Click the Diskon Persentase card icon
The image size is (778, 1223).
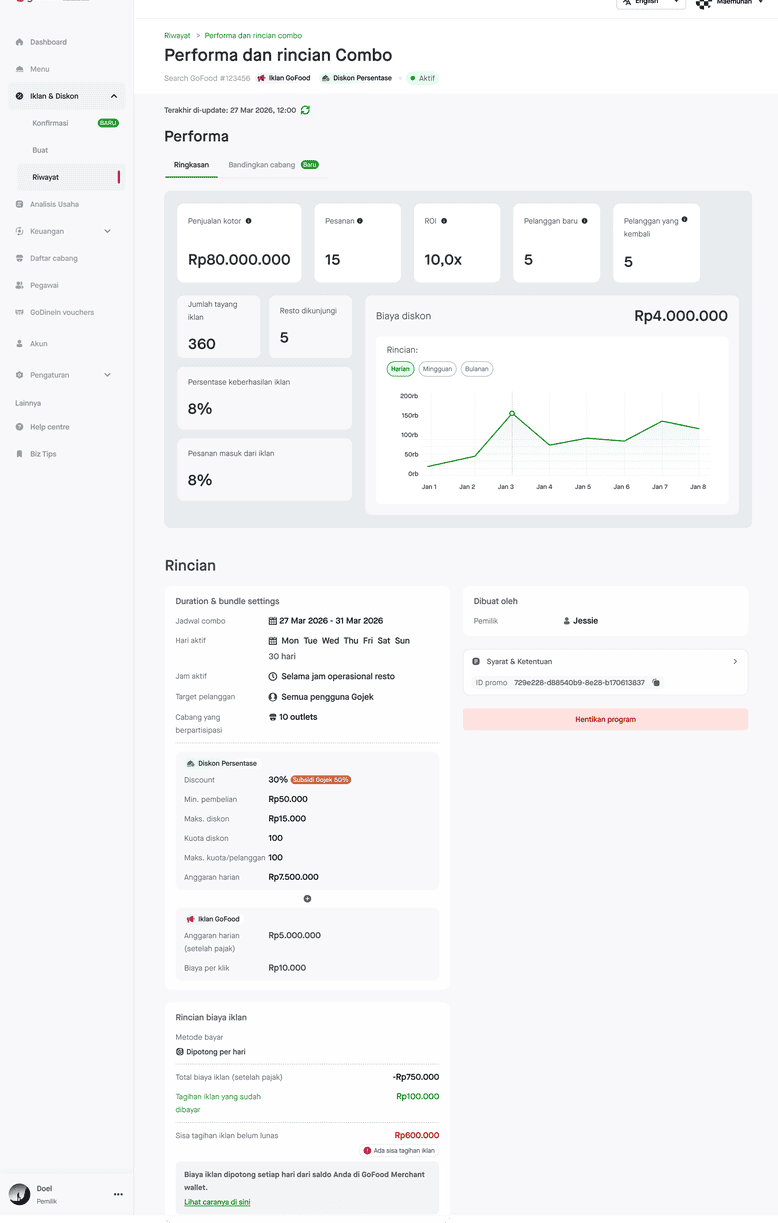click(190, 763)
